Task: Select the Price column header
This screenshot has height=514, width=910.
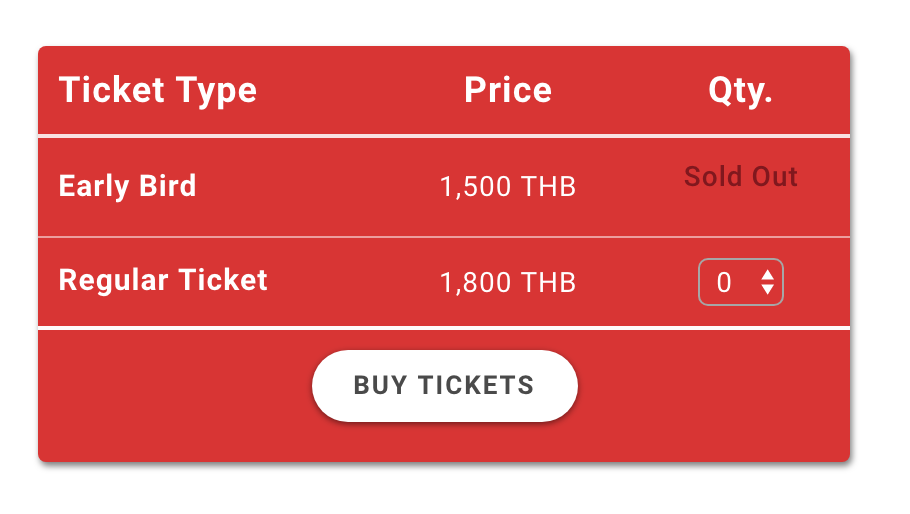Action: click(508, 90)
